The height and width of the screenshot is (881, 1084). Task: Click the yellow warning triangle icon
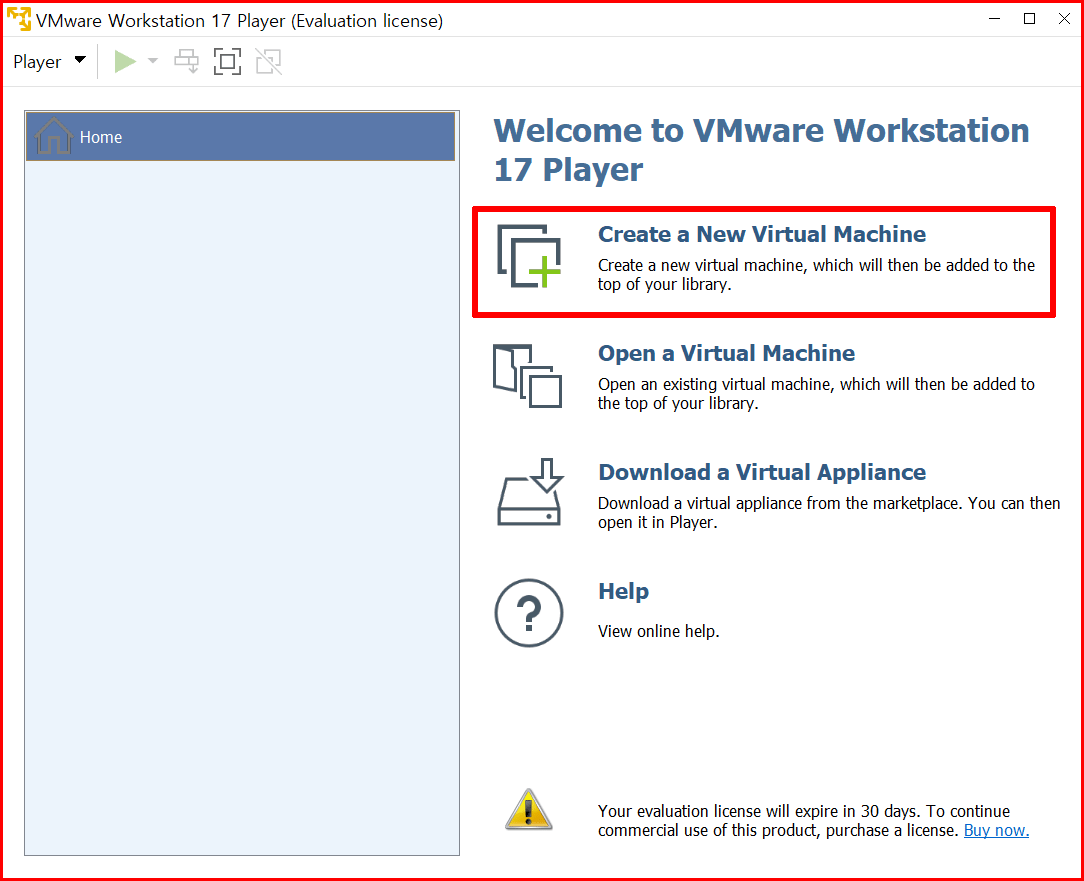tap(529, 810)
